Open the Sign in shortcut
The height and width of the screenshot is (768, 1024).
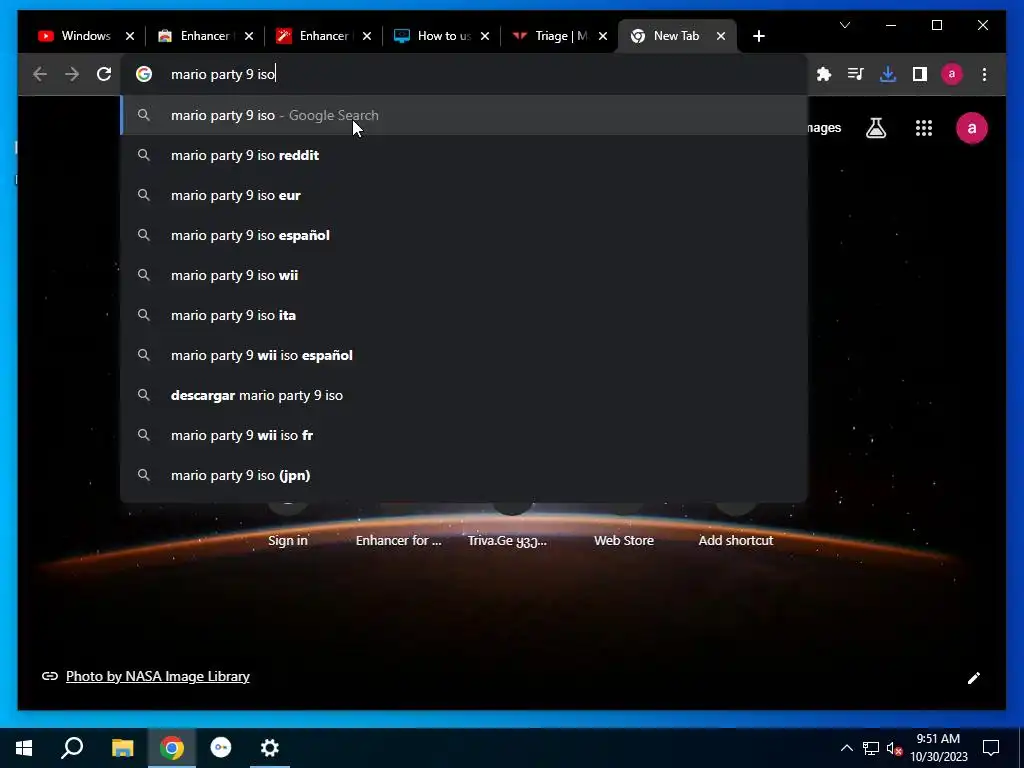click(x=287, y=540)
